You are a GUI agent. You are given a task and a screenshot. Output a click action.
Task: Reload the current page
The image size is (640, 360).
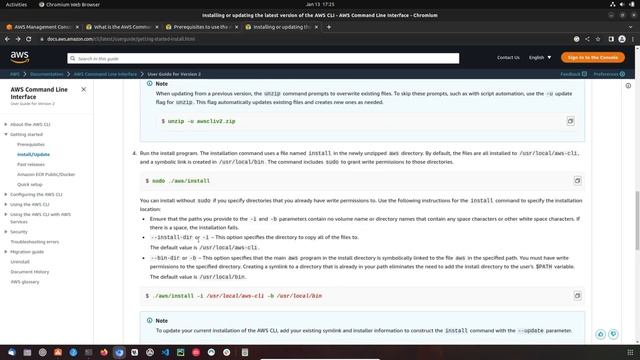(x=29, y=39)
